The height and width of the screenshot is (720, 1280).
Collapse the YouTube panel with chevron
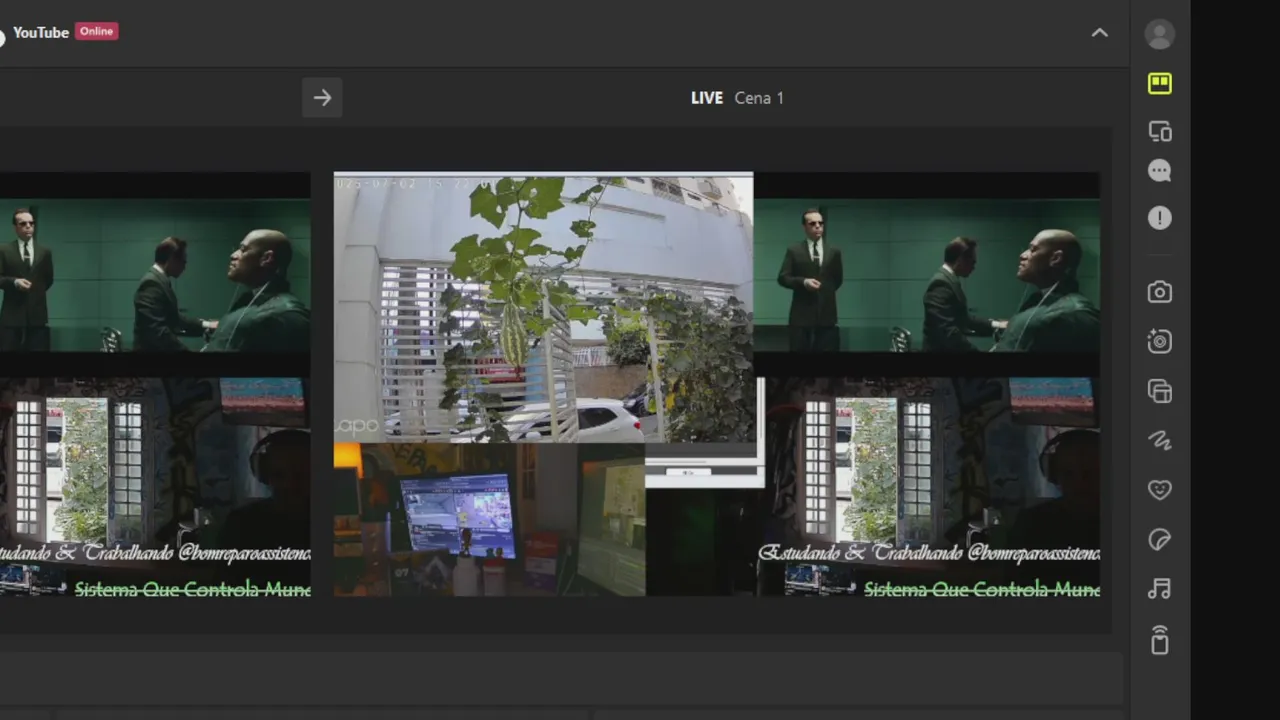(1100, 32)
